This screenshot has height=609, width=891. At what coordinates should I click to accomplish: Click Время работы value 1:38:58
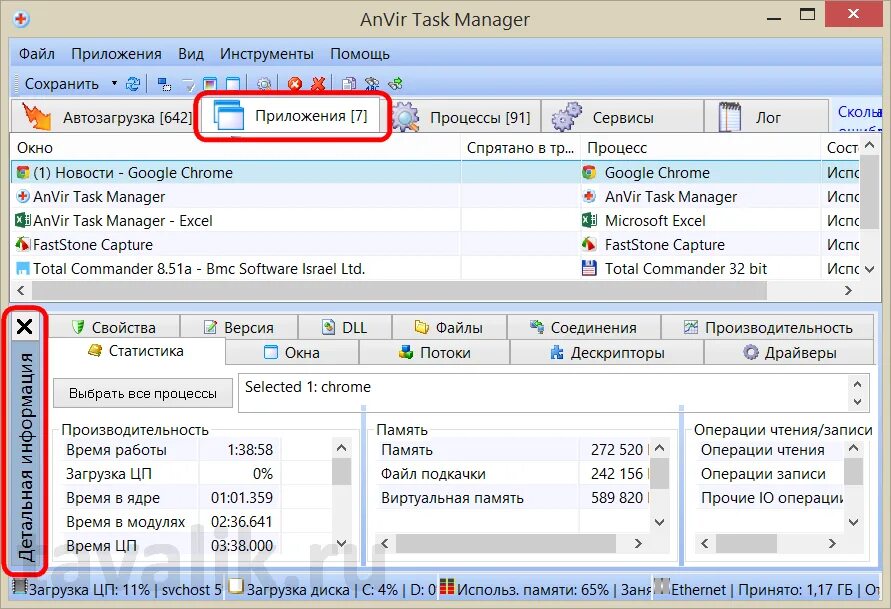250,450
